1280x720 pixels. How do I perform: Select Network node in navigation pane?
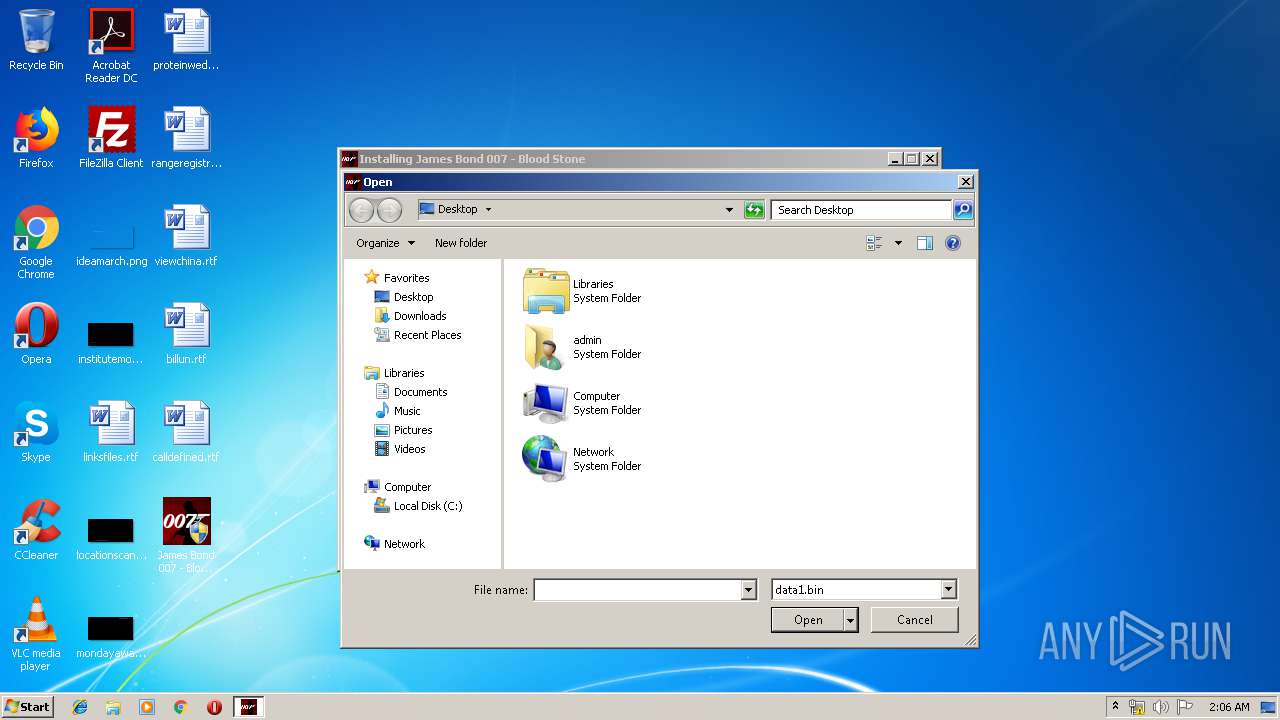395,544
